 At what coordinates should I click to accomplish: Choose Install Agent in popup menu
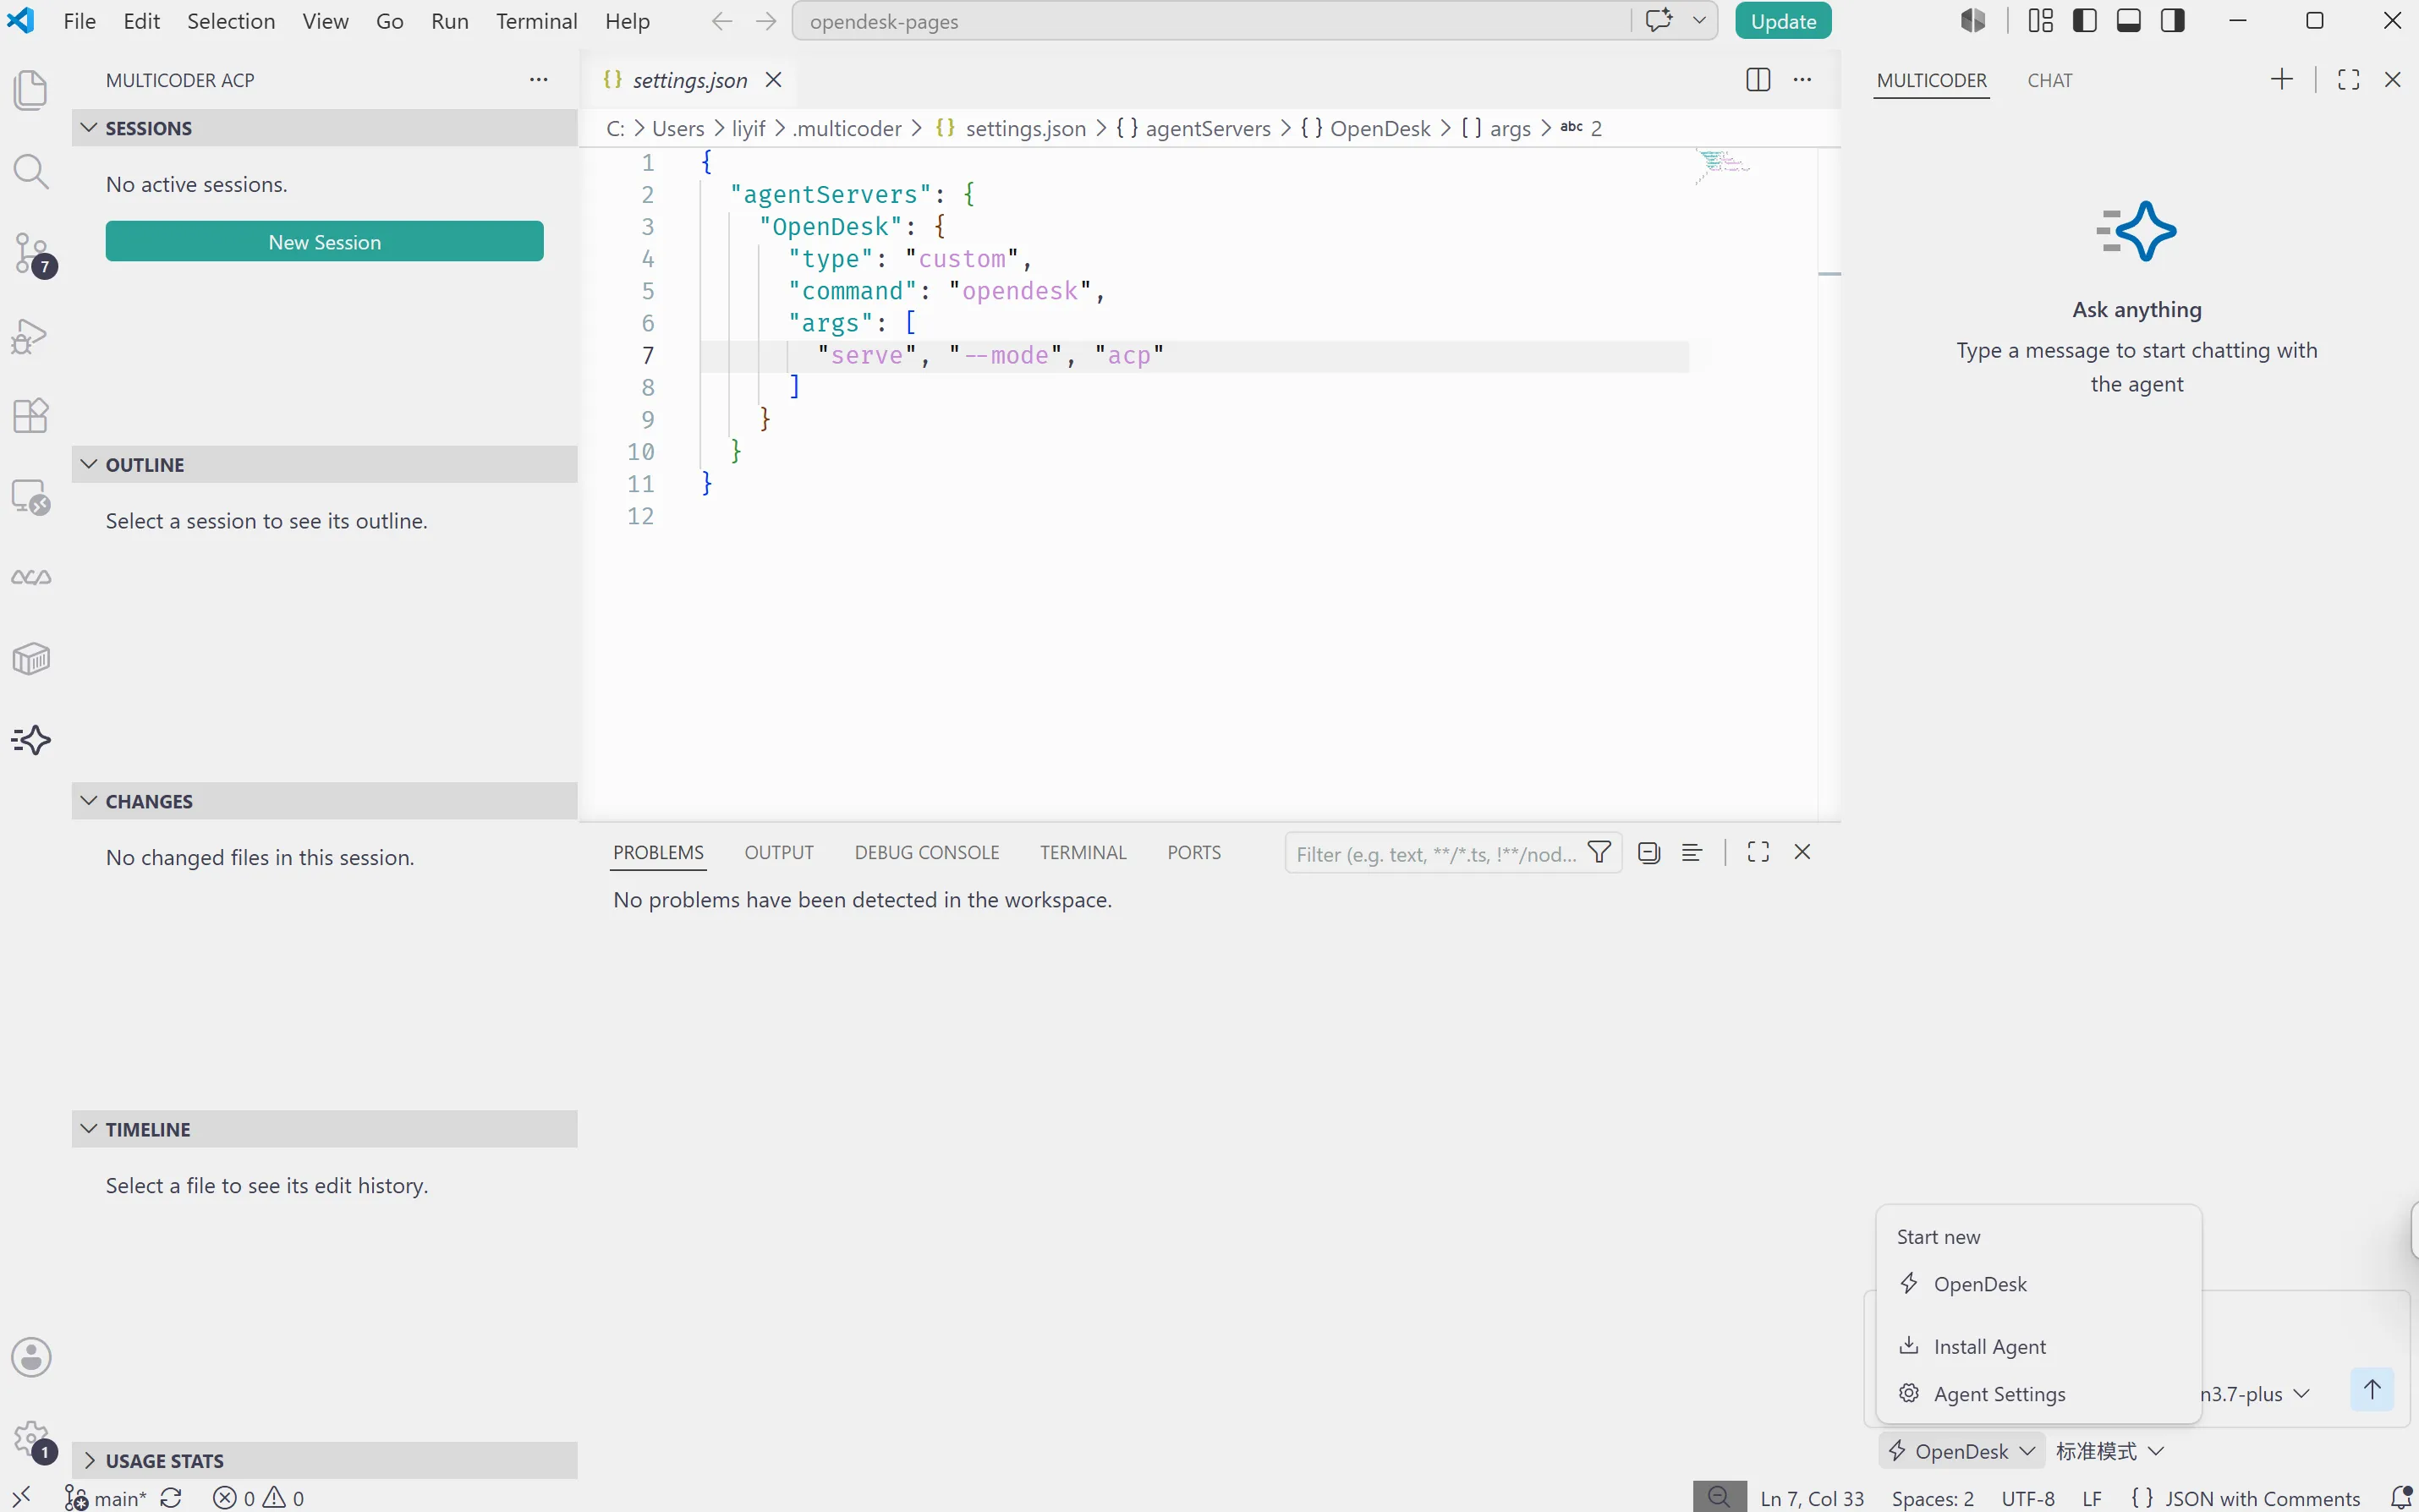[2039, 1347]
